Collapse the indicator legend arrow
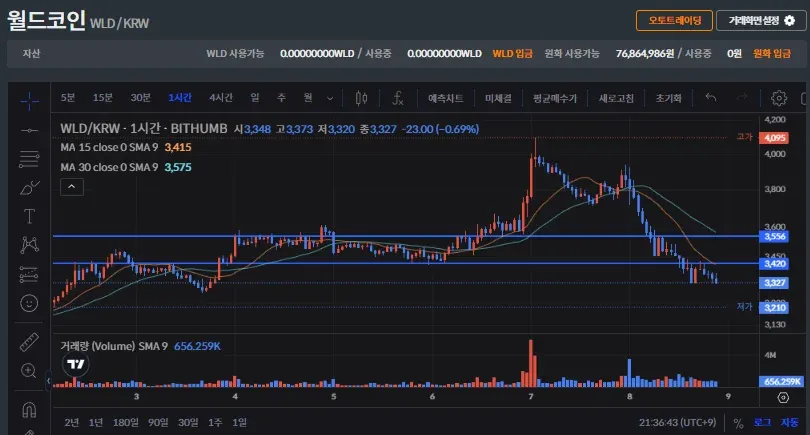810x435 pixels. coord(72,187)
